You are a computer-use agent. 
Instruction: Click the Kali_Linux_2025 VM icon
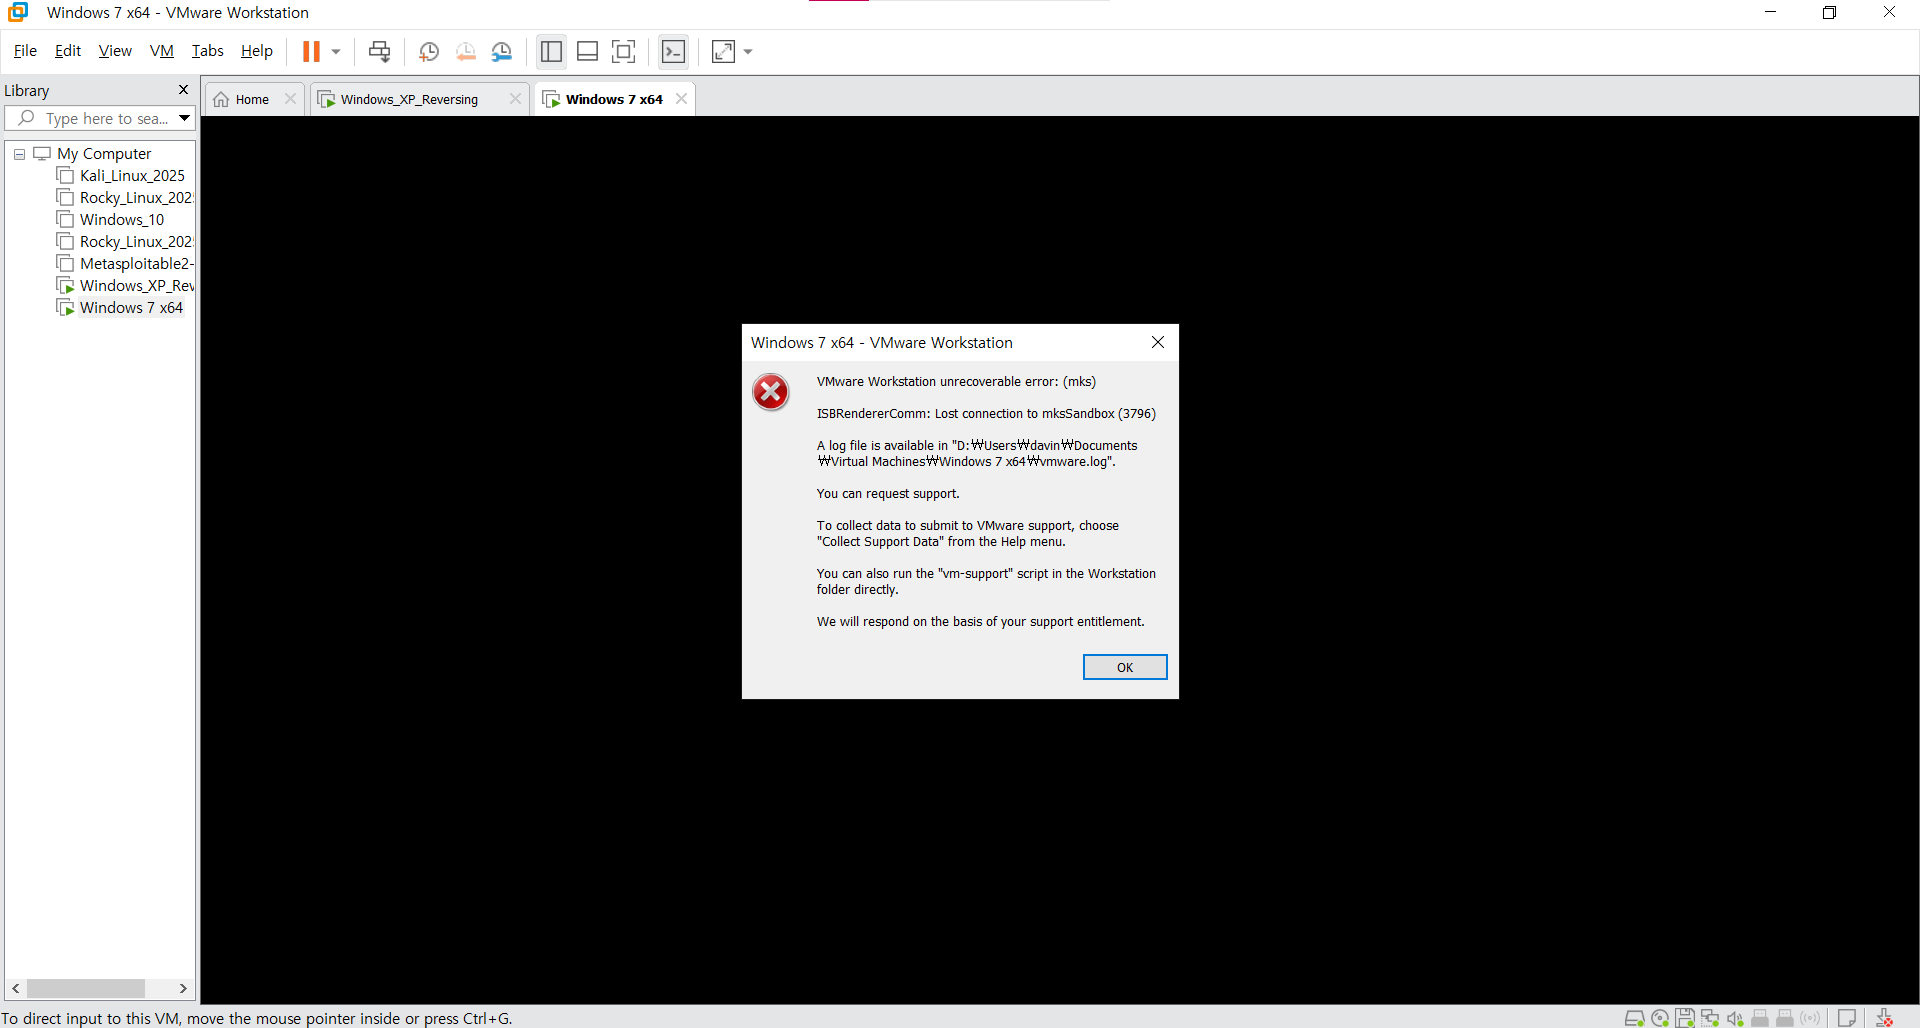(x=66, y=176)
